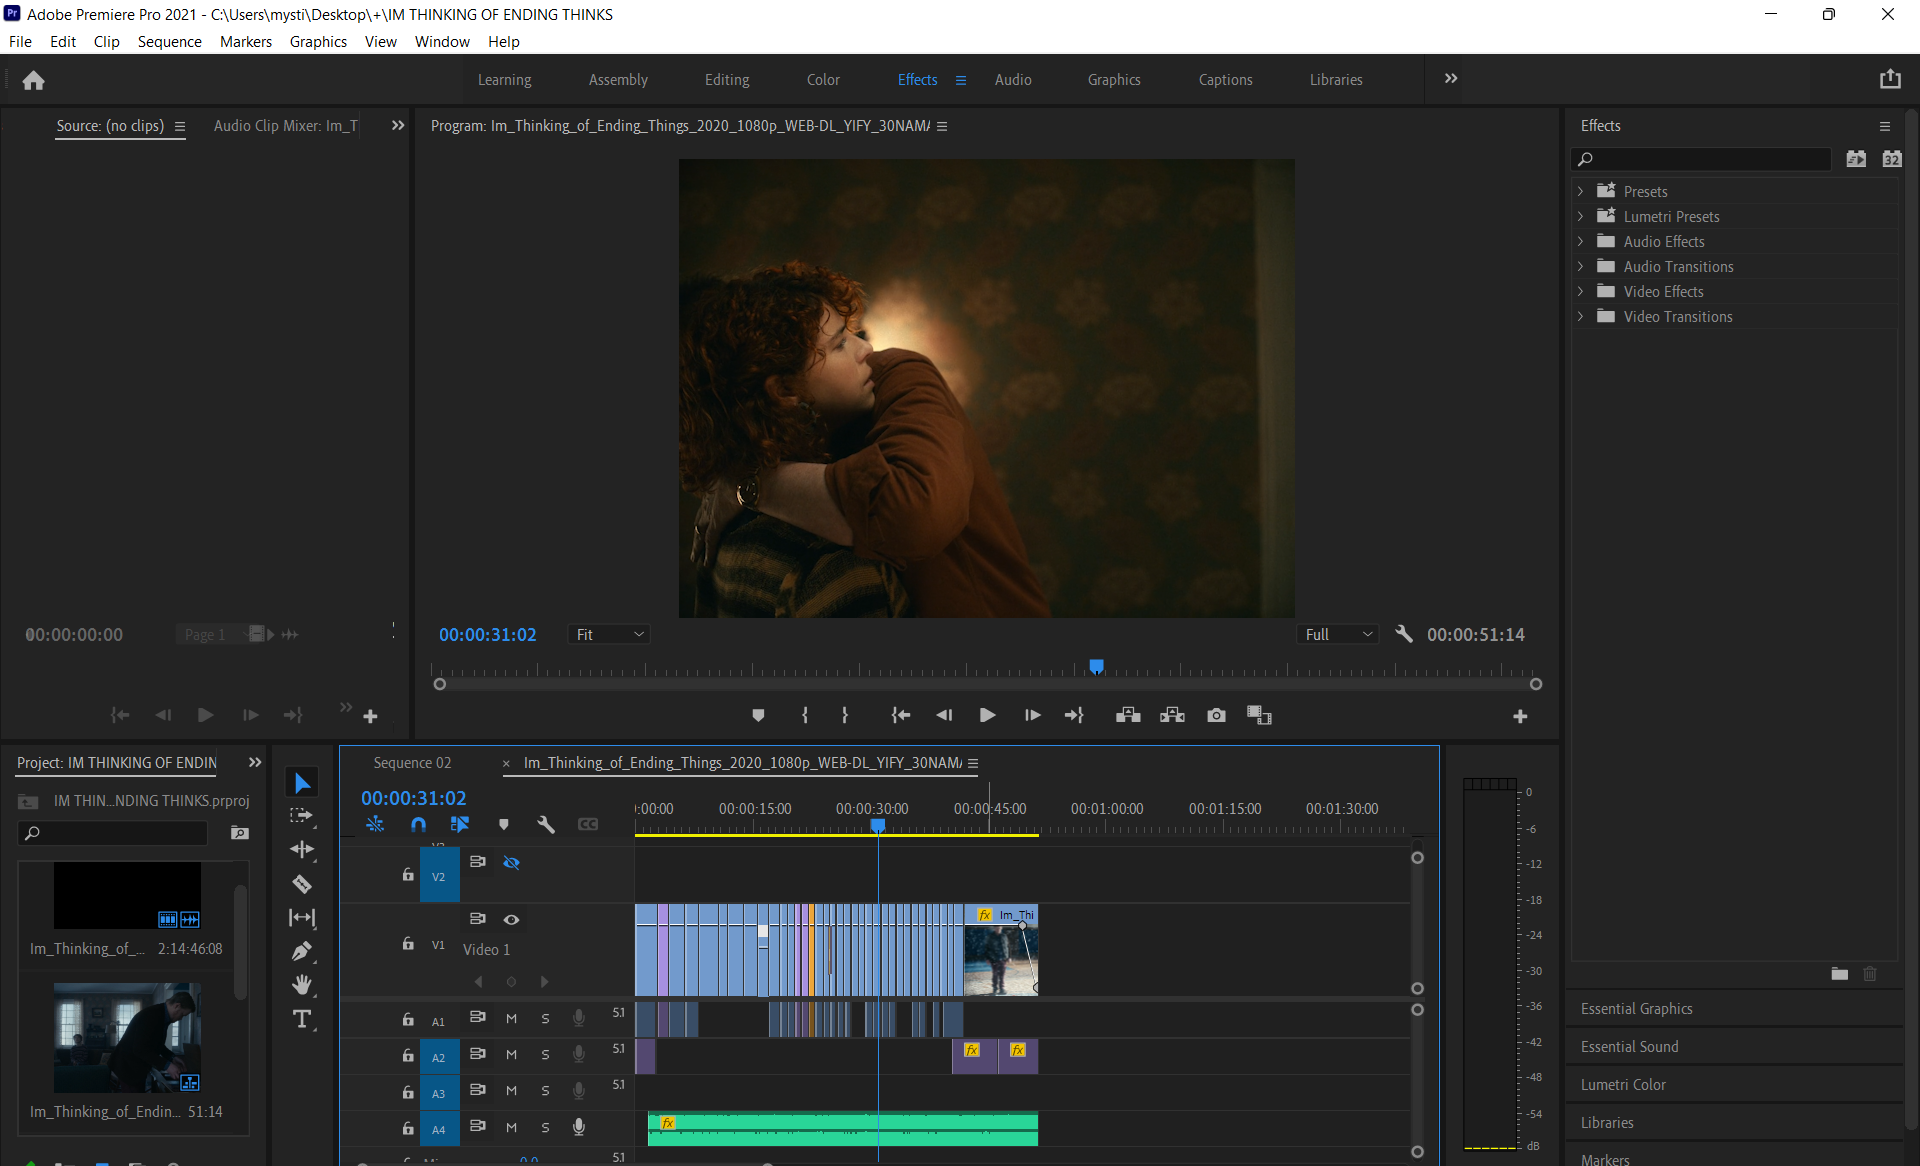The height and width of the screenshot is (1166, 1920).
Task: Expand Audio Transitions folder
Action: point(1580,266)
